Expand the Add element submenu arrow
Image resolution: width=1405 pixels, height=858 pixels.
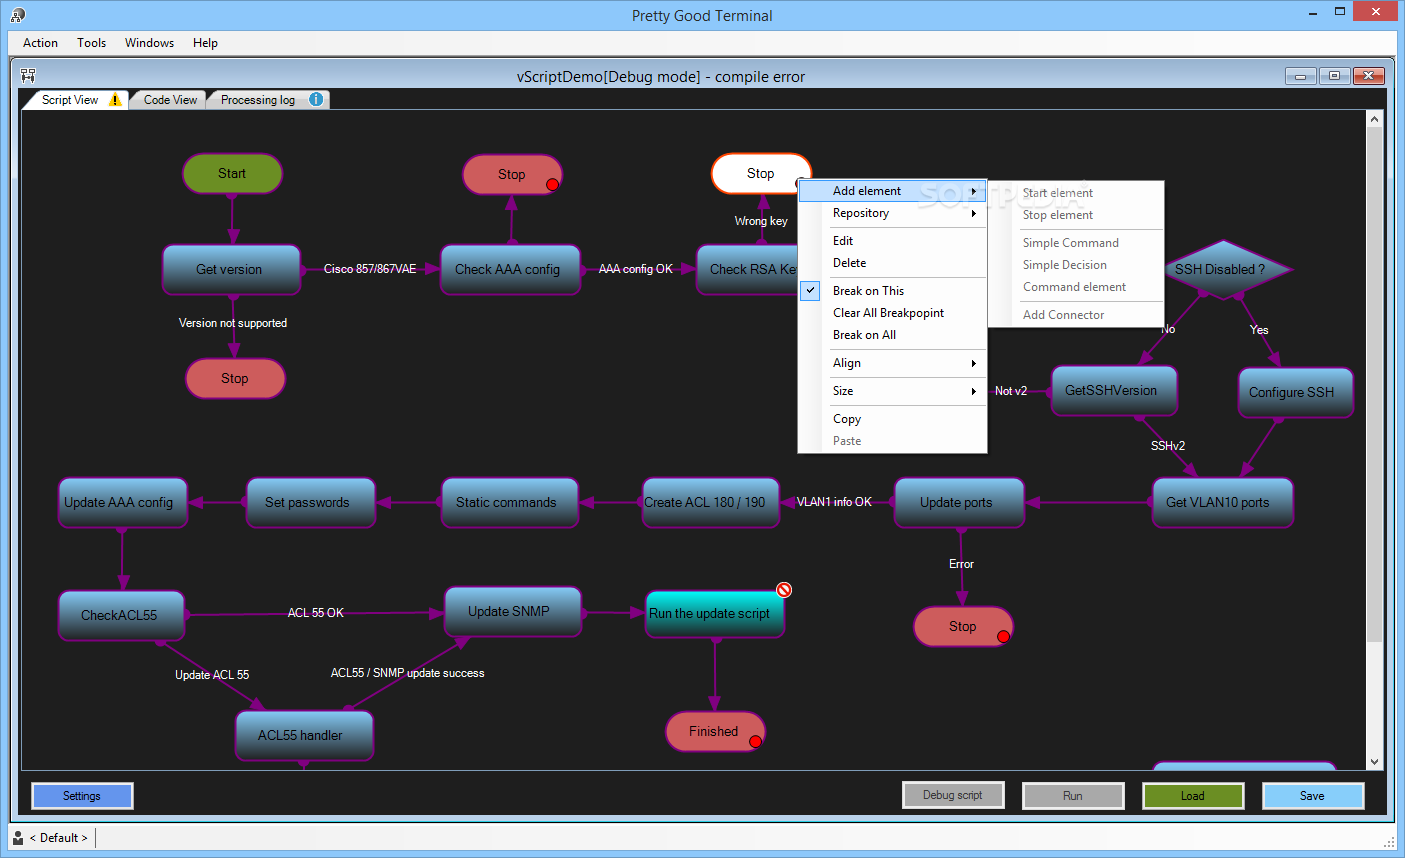point(973,191)
